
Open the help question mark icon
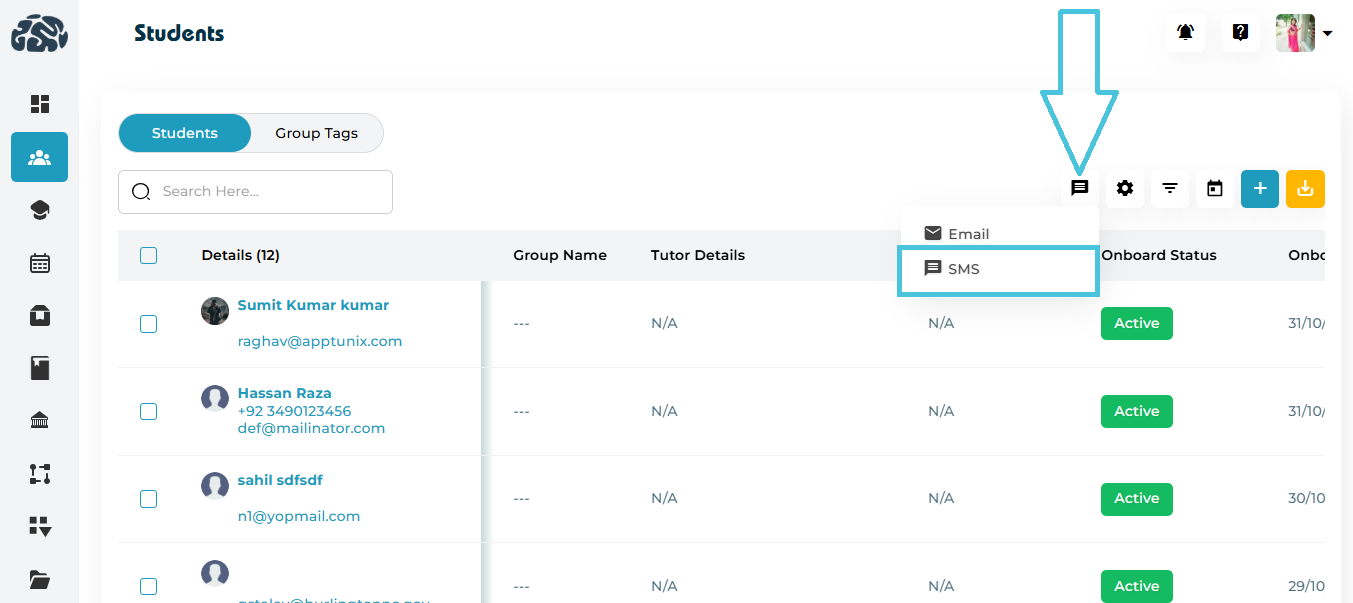(x=1240, y=33)
